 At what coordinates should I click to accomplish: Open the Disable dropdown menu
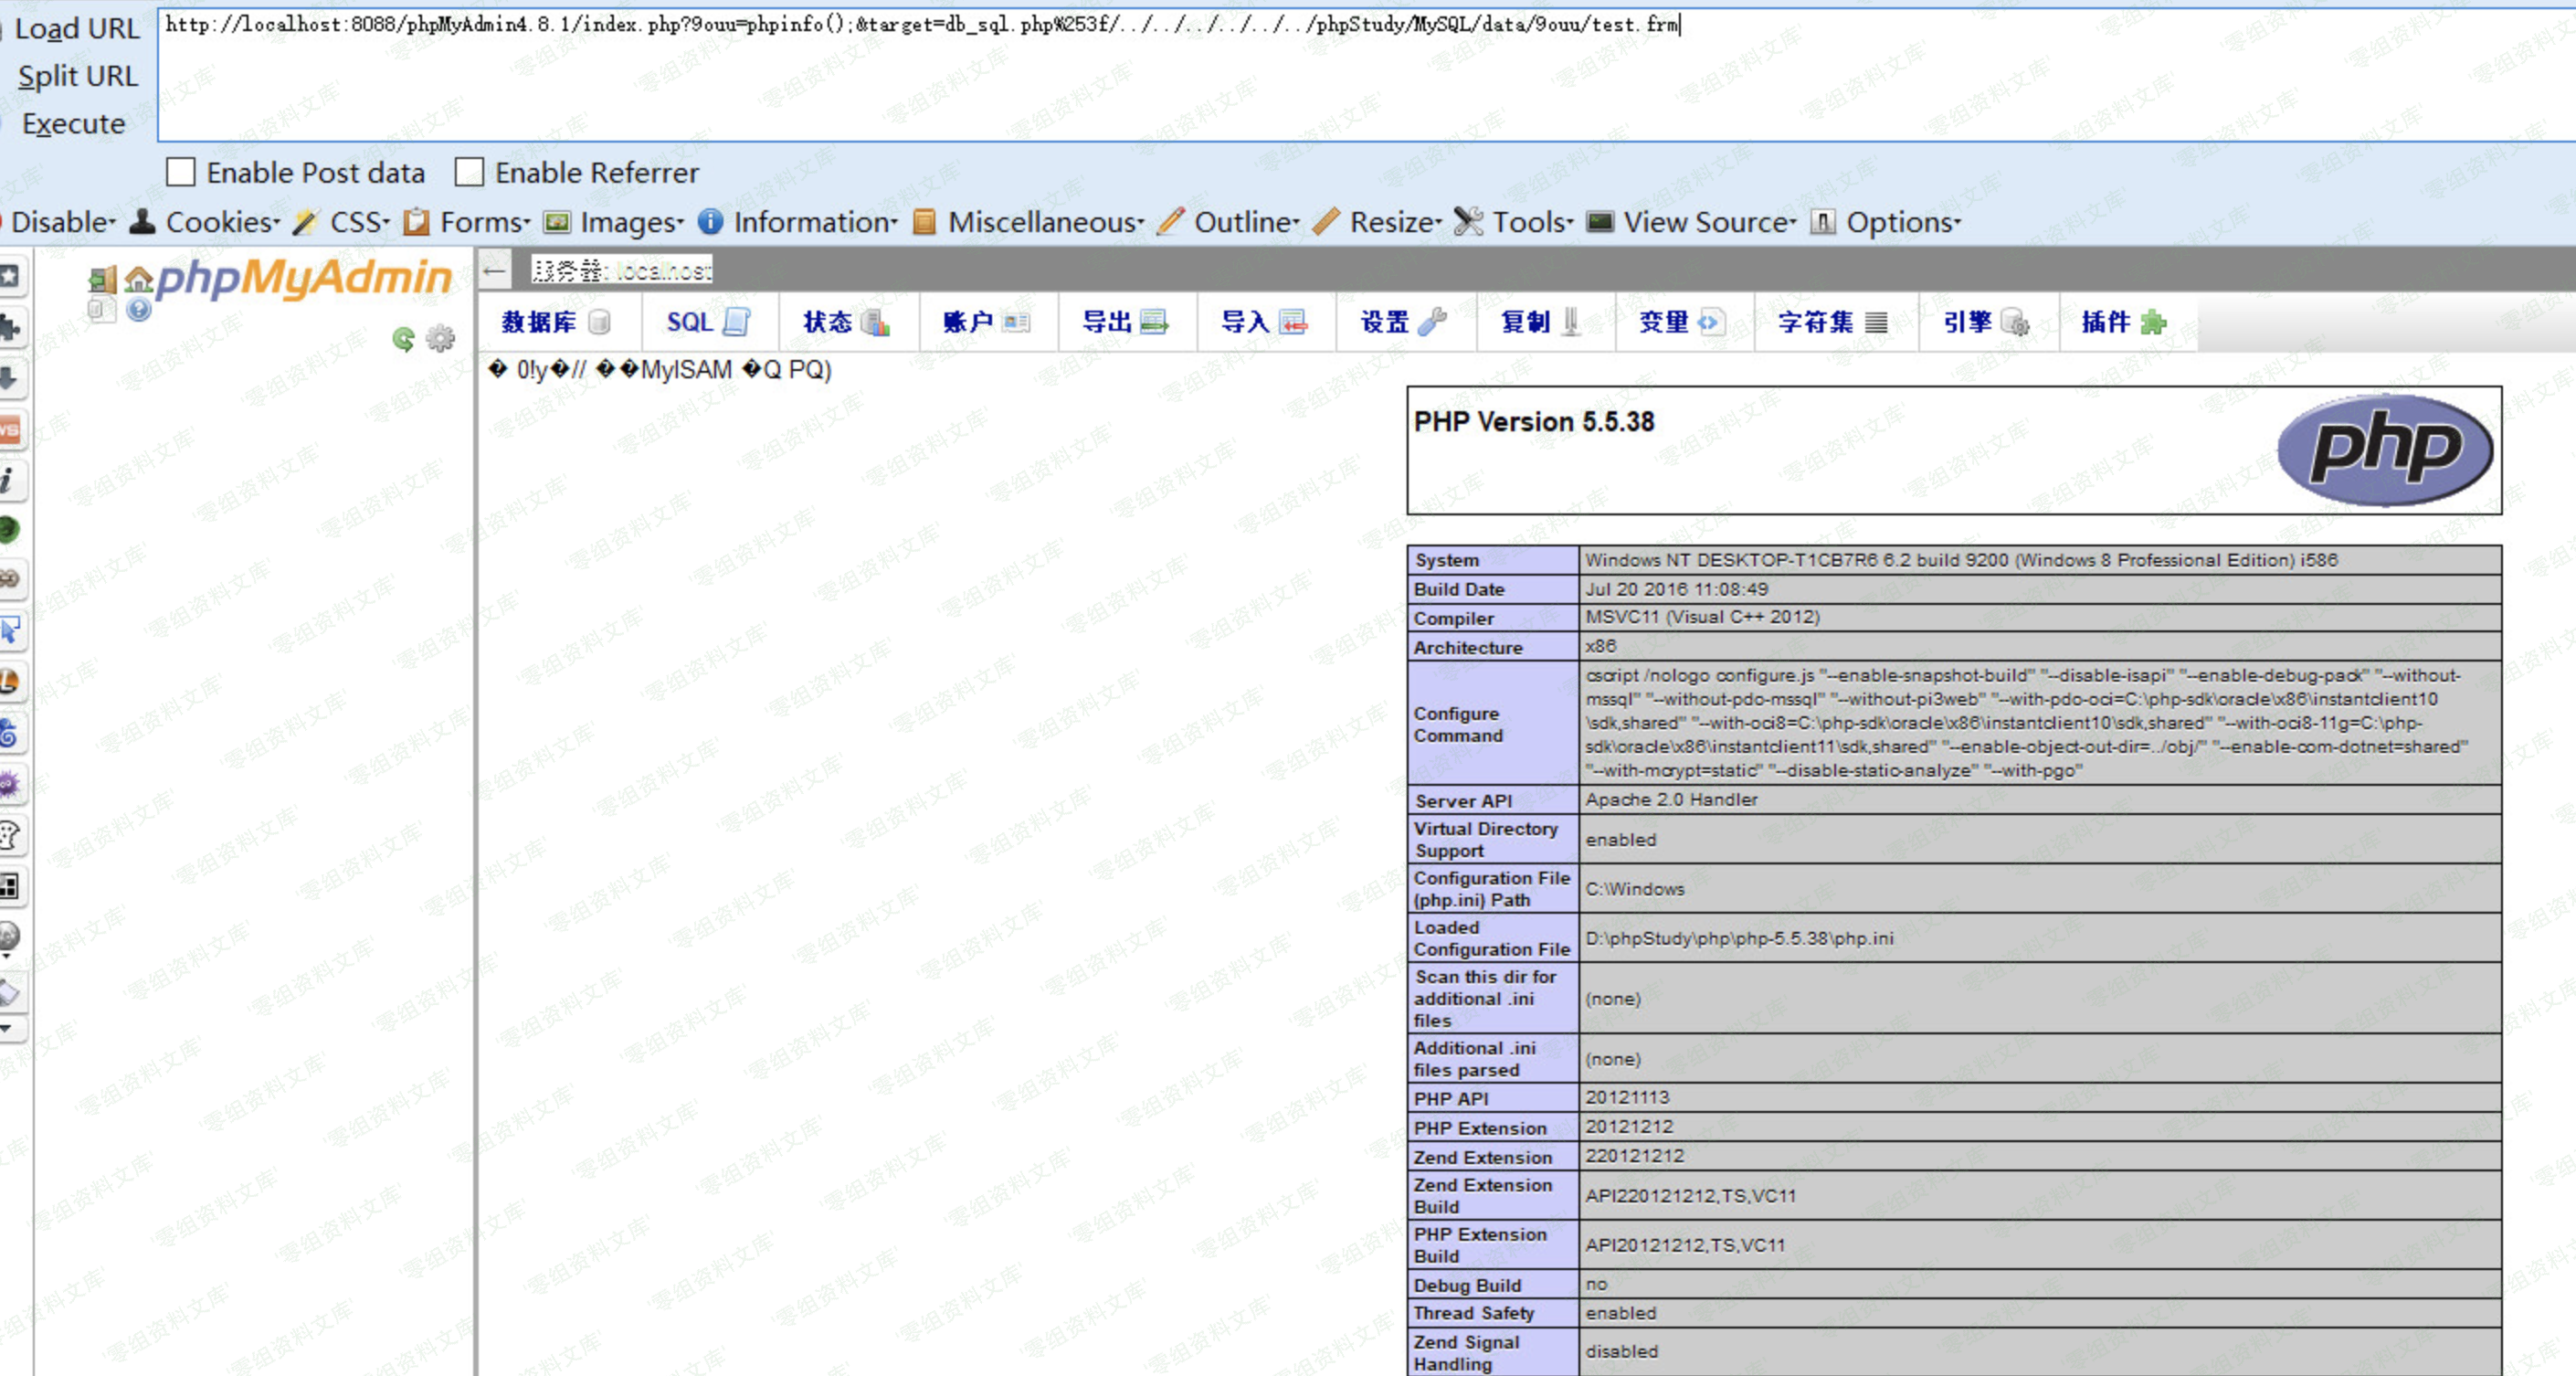point(62,222)
